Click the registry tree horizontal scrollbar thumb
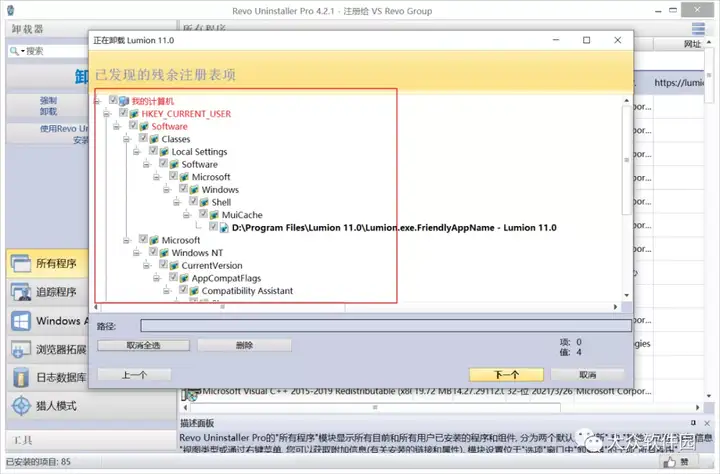This screenshot has height=474, width=720. click(x=223, y=307)
